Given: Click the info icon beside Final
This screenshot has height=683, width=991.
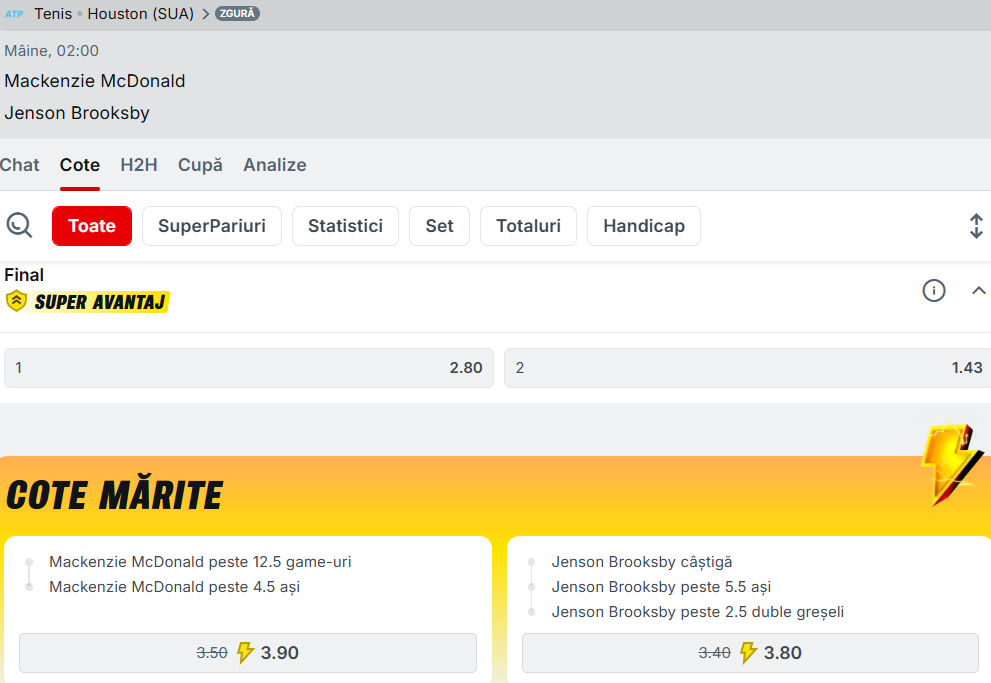Looking at the screenshot, I should point(933,291).
